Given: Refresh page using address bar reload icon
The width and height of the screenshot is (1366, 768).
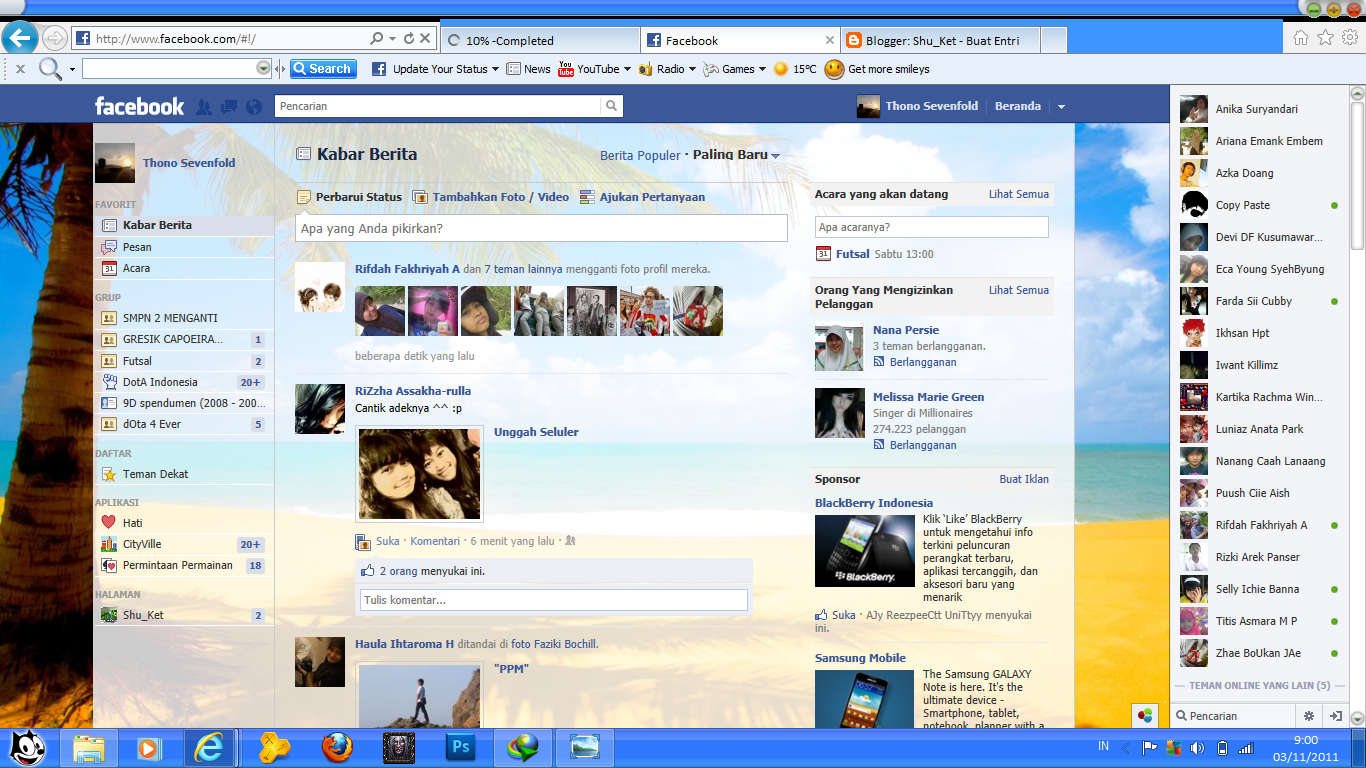Looking at the screenshot, I should (408, 39).
